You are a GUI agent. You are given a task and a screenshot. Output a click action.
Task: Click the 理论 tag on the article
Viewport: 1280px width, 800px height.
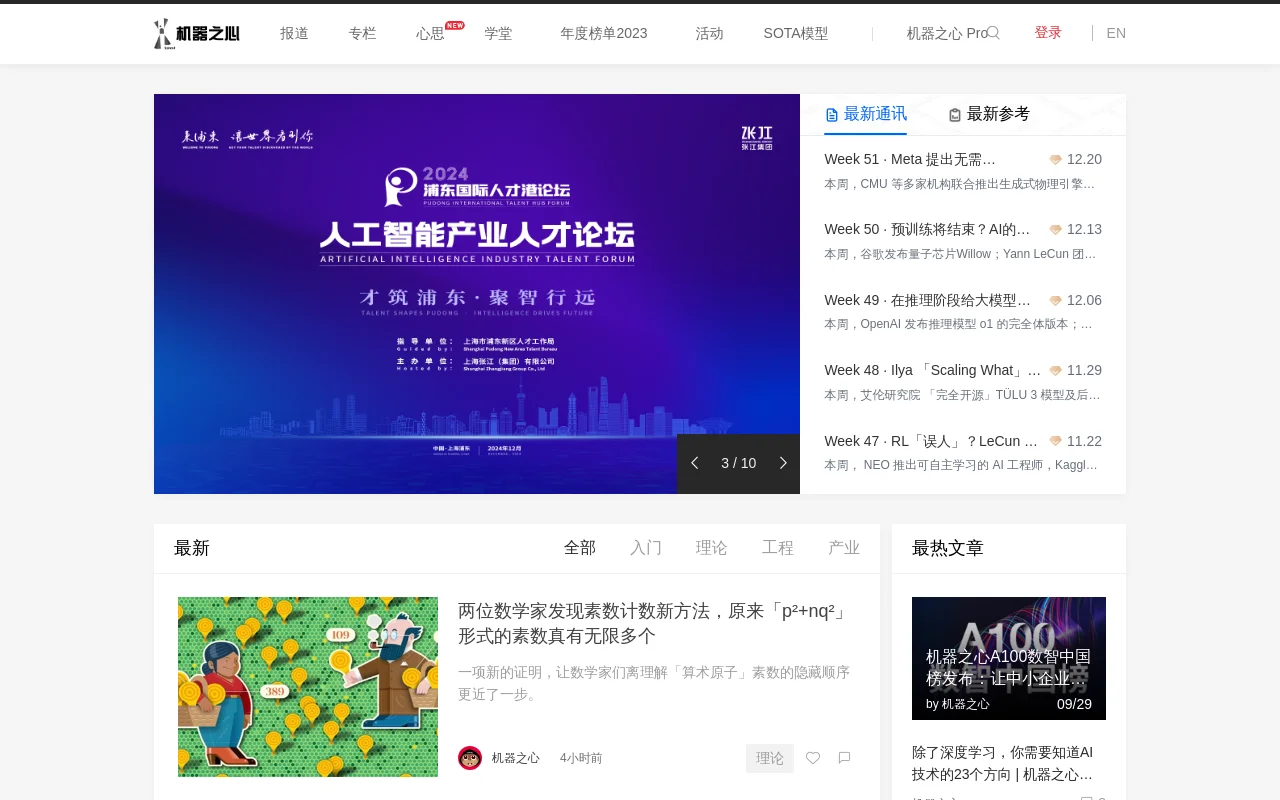769,758
